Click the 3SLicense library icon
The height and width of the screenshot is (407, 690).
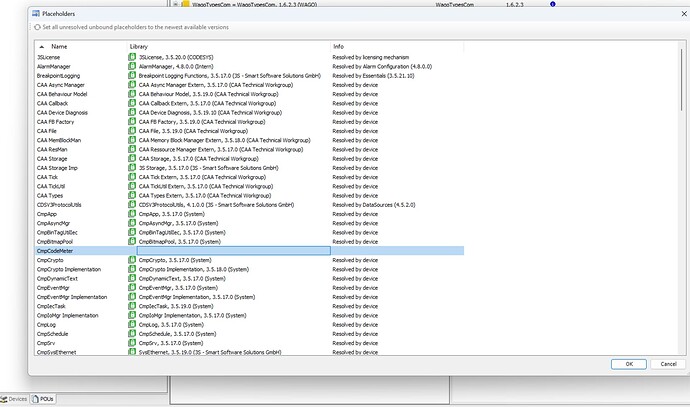(x=132, y=57)
